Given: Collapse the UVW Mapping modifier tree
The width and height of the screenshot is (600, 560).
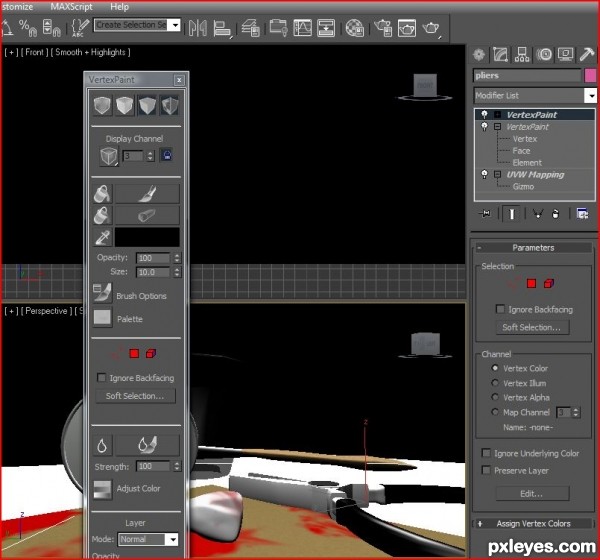Looking at the screenshot, I should [x=497, y=174].
